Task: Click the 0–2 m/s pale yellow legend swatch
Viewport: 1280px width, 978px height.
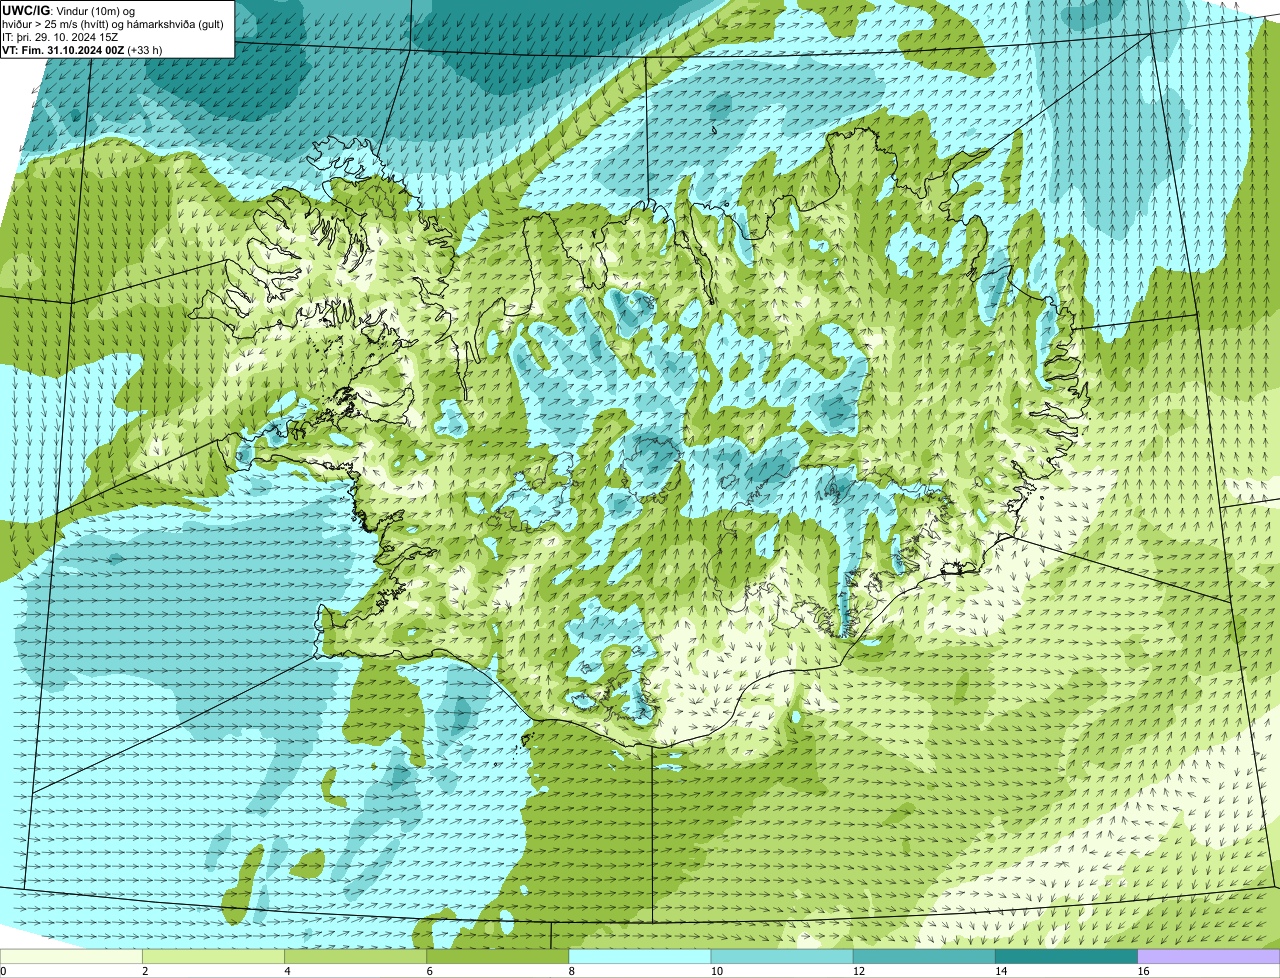Action: pos(72,956)
